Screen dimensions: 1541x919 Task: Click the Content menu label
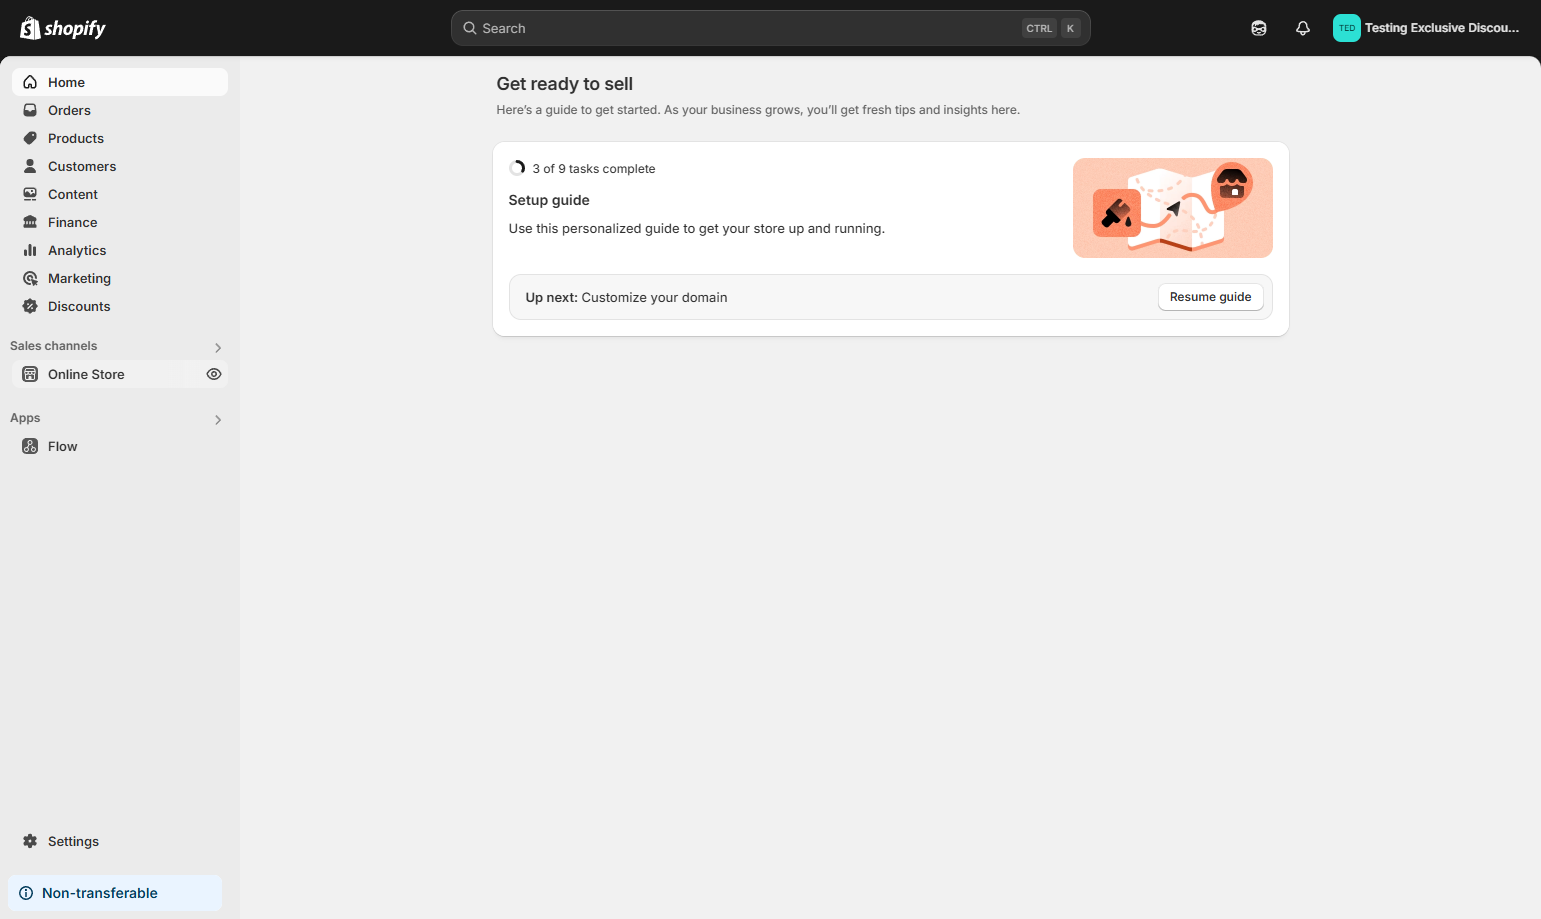(73, 194)
